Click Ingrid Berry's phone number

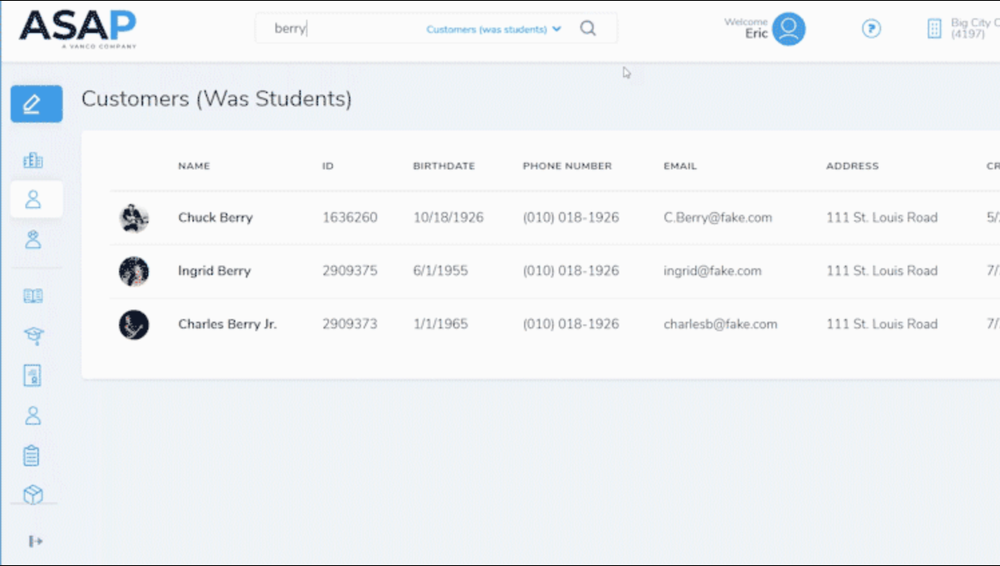click(x=571, y=271)
